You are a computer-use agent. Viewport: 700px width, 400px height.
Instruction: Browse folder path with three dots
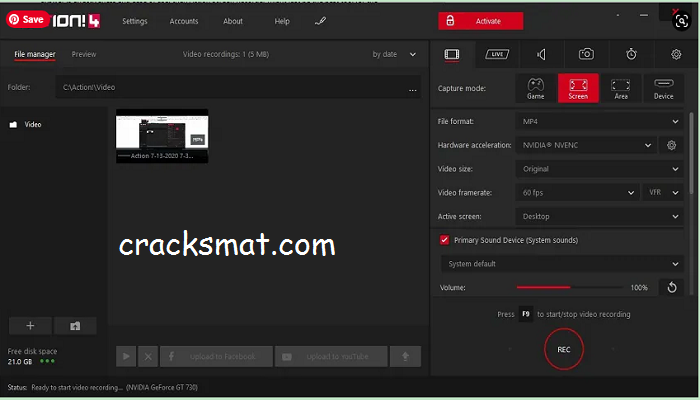pyautogui.click(x=412, y=90)
